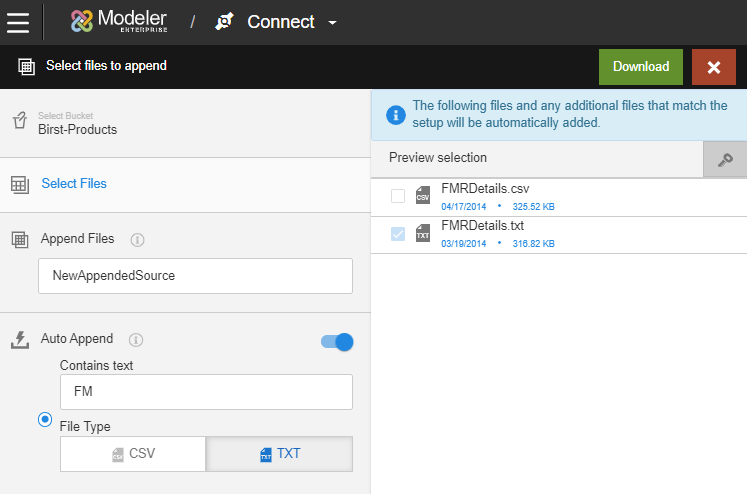Check the FMRDetails.csv checkbox
747x494 pixels.
click(x=398, y=196)
